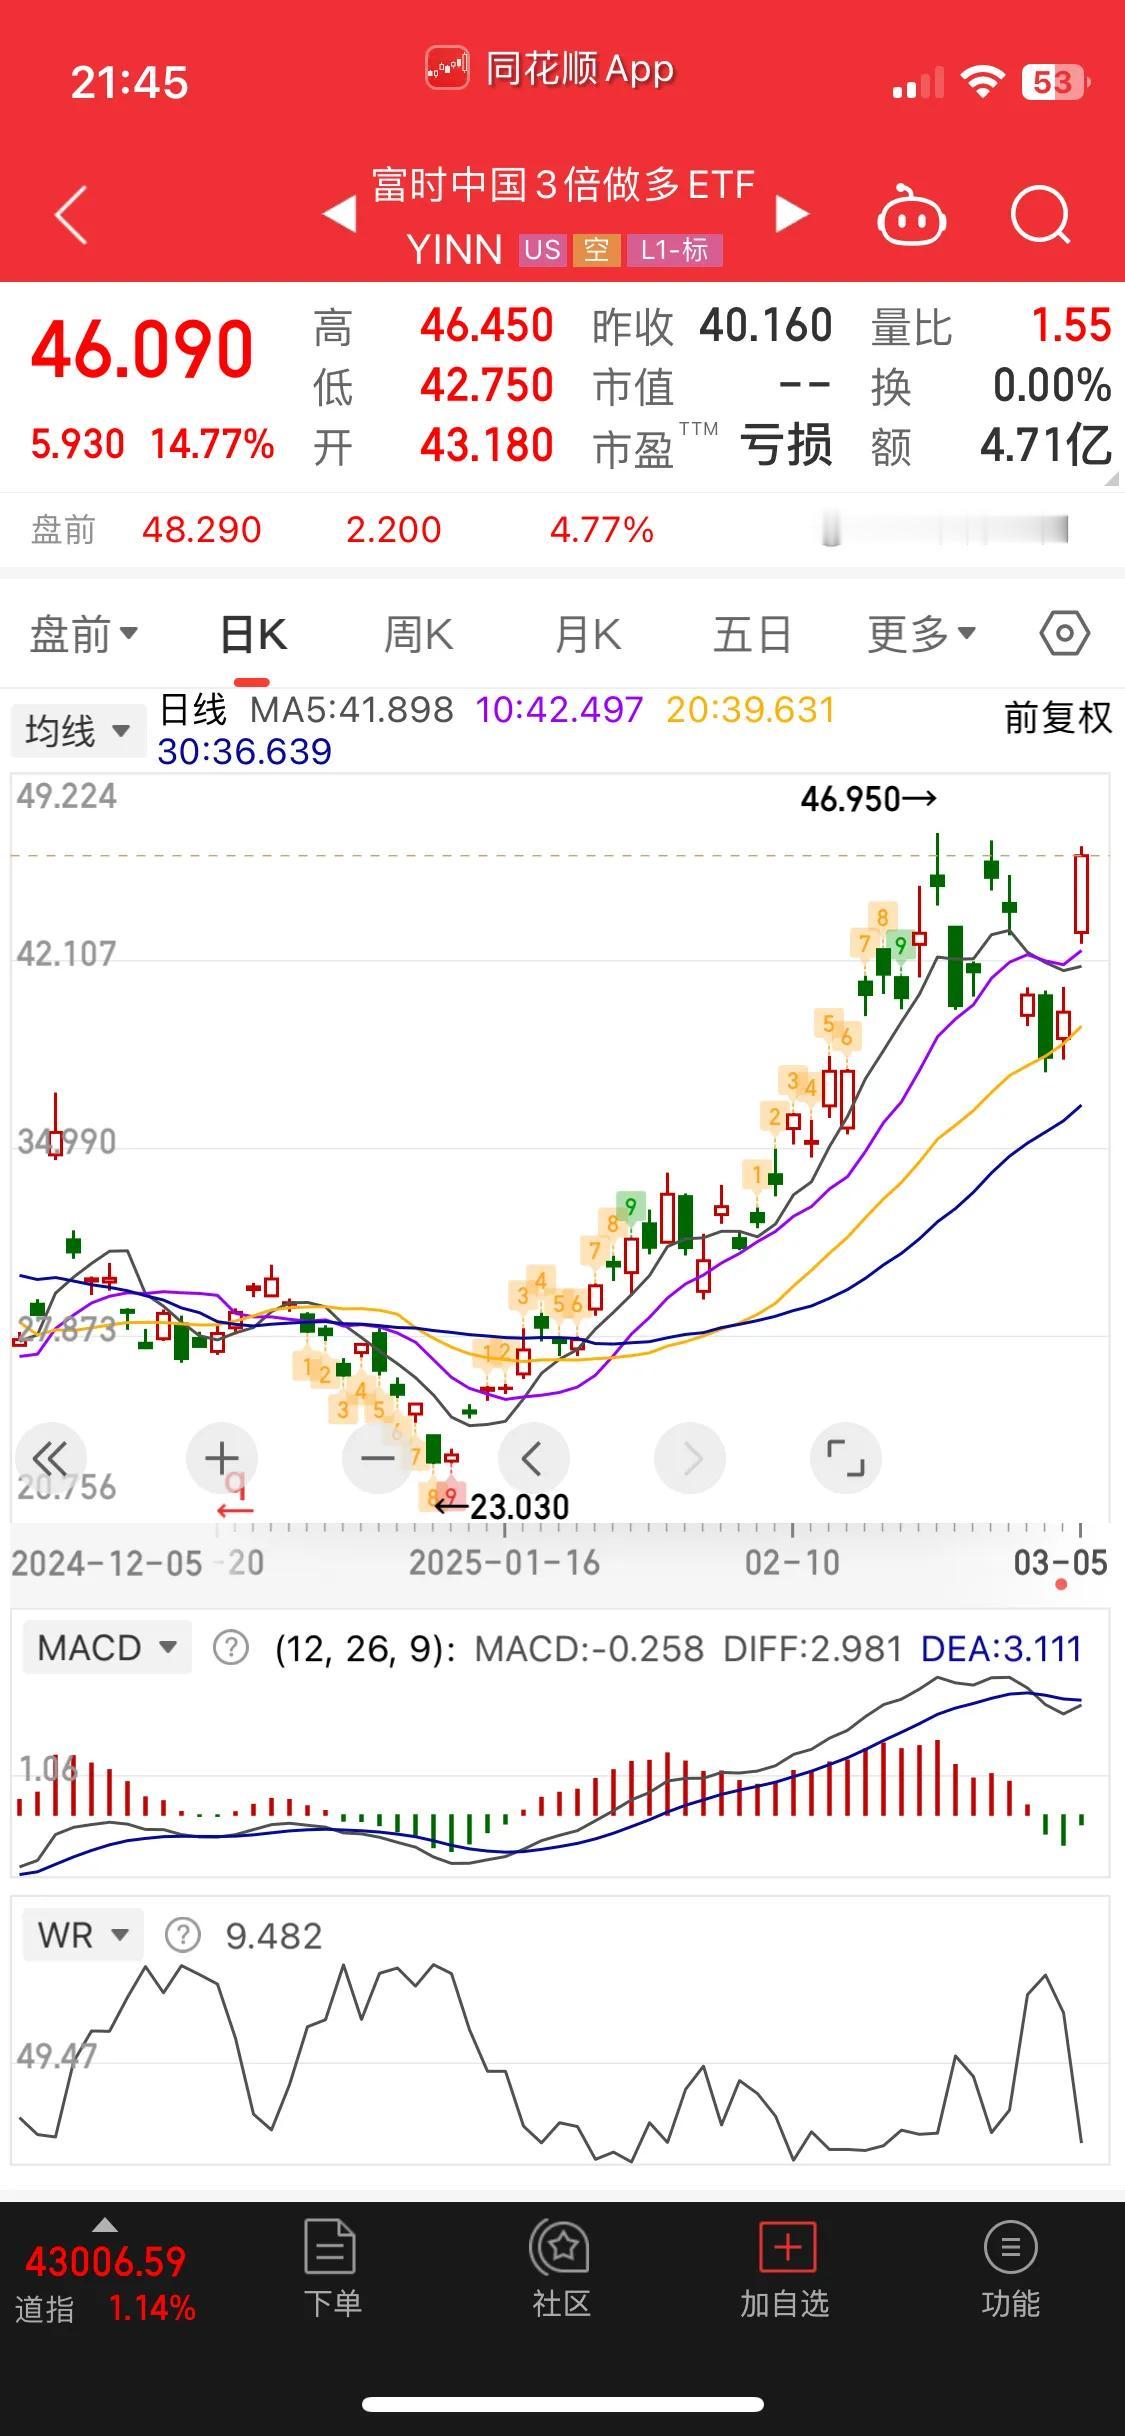Image resolution: width=1125 pixels, height=2436 pixels.
Task: Expand chart to fullscreen
Action: pos(846,1459)
